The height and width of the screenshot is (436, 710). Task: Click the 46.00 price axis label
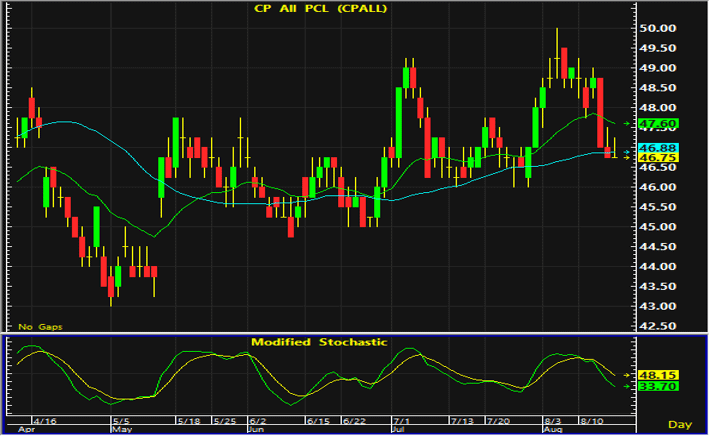pyautogui.click(x=657, y=187)
